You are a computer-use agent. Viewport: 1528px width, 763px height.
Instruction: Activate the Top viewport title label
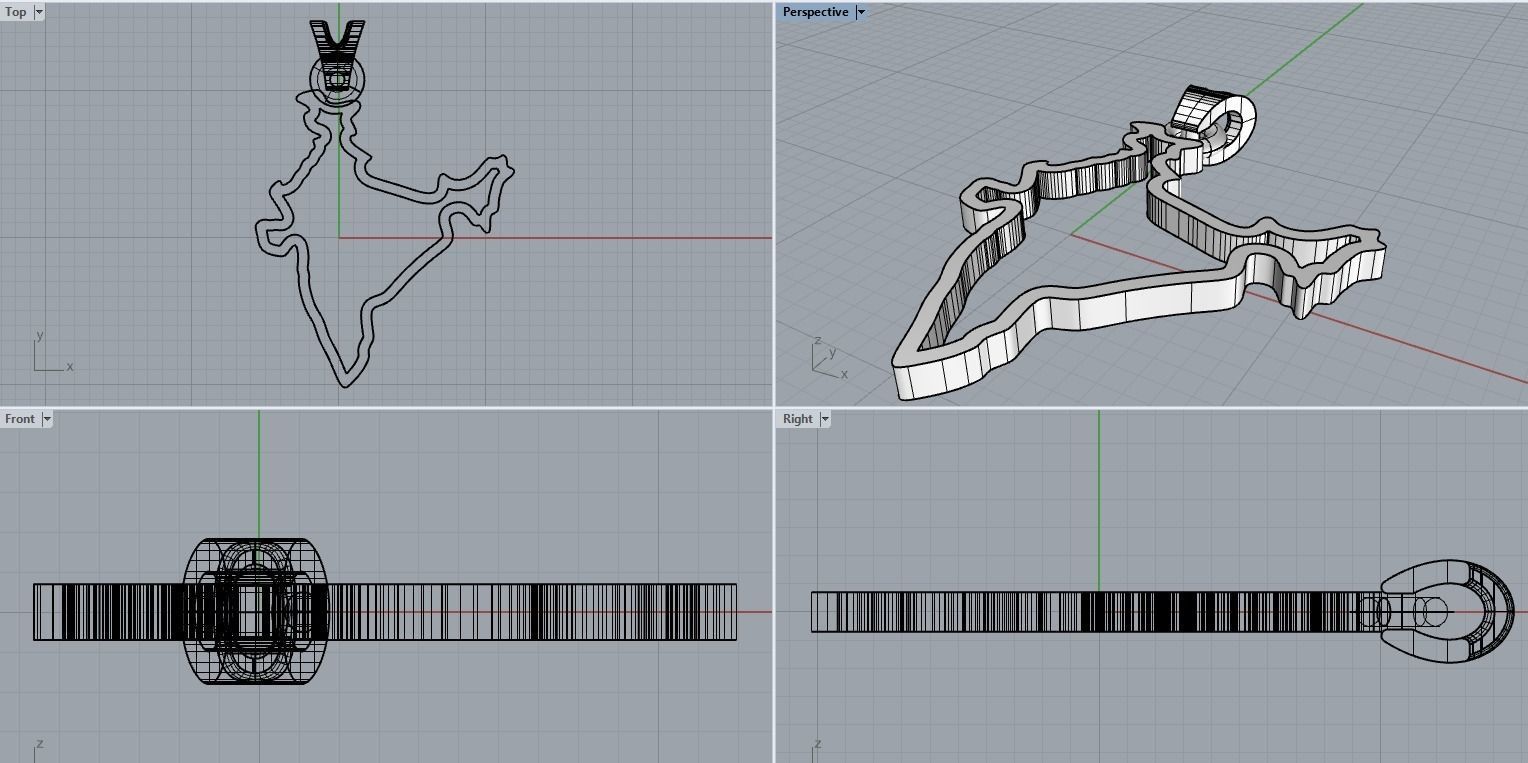pos(16,12)
